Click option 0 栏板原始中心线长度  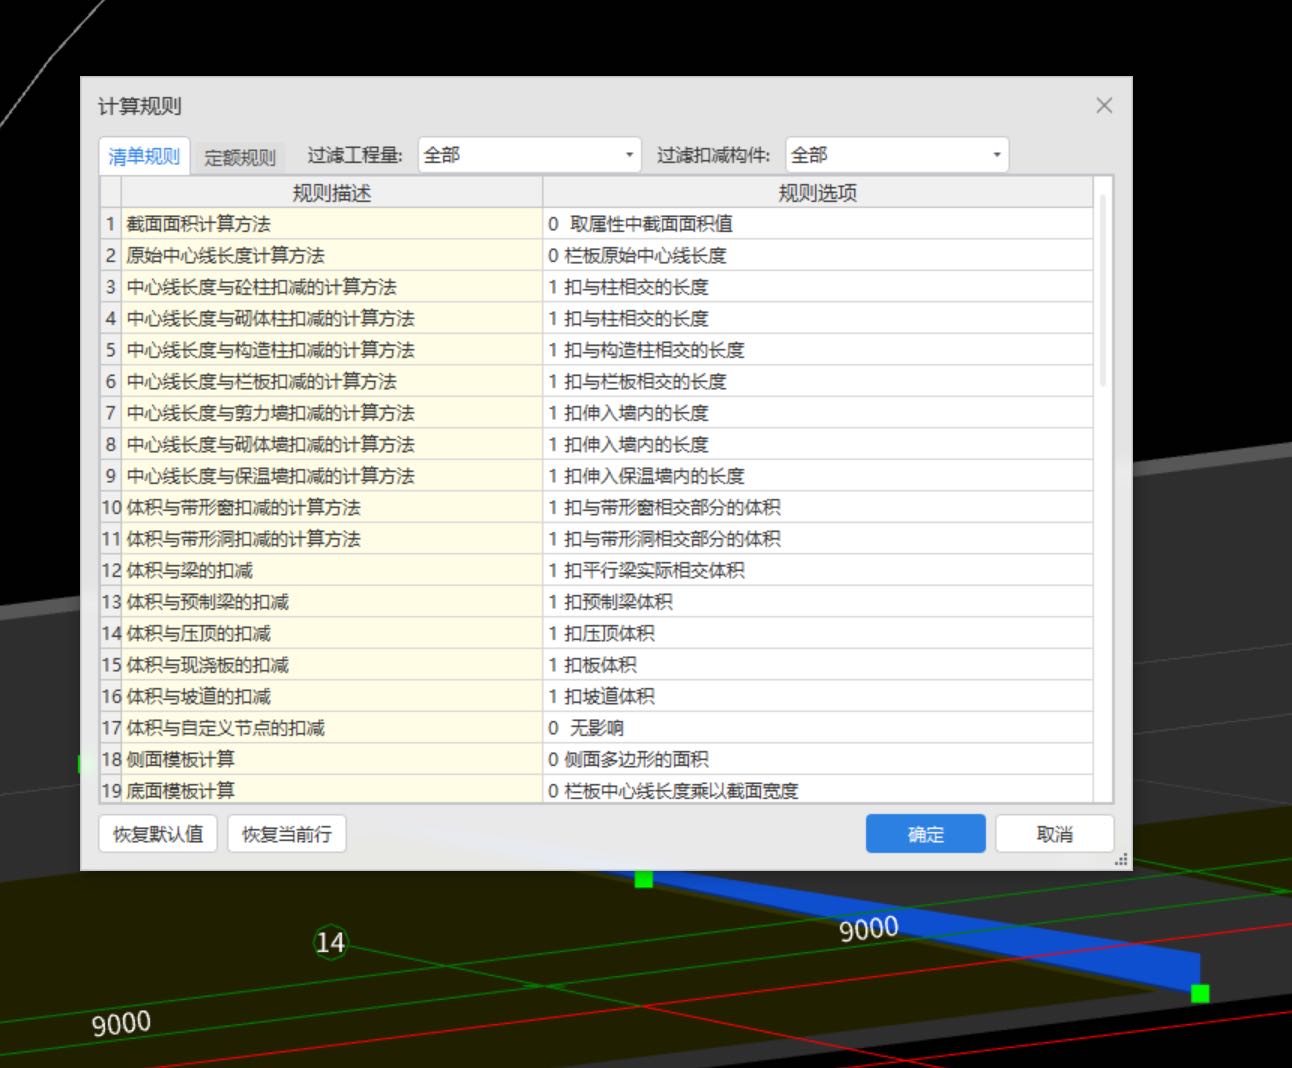tap(818, 255)
